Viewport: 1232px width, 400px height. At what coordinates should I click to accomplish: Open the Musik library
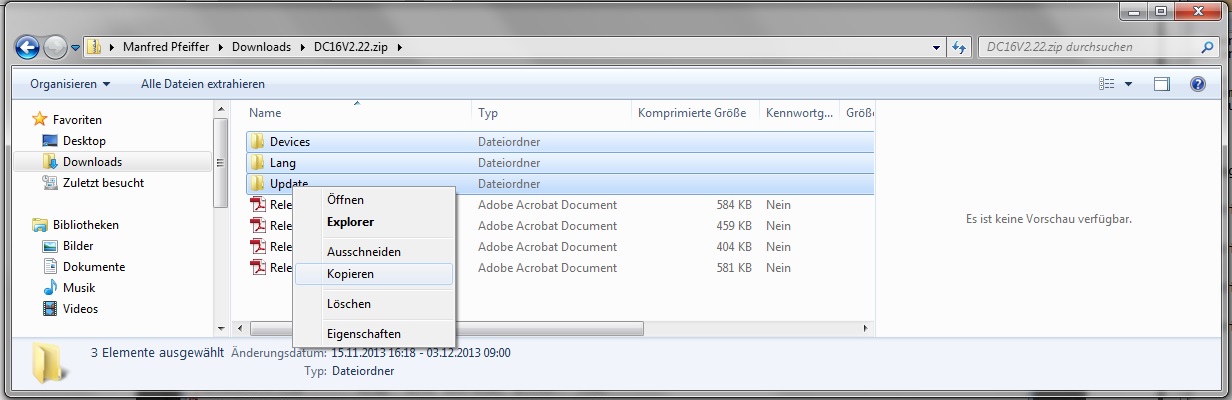coord(79,288)
